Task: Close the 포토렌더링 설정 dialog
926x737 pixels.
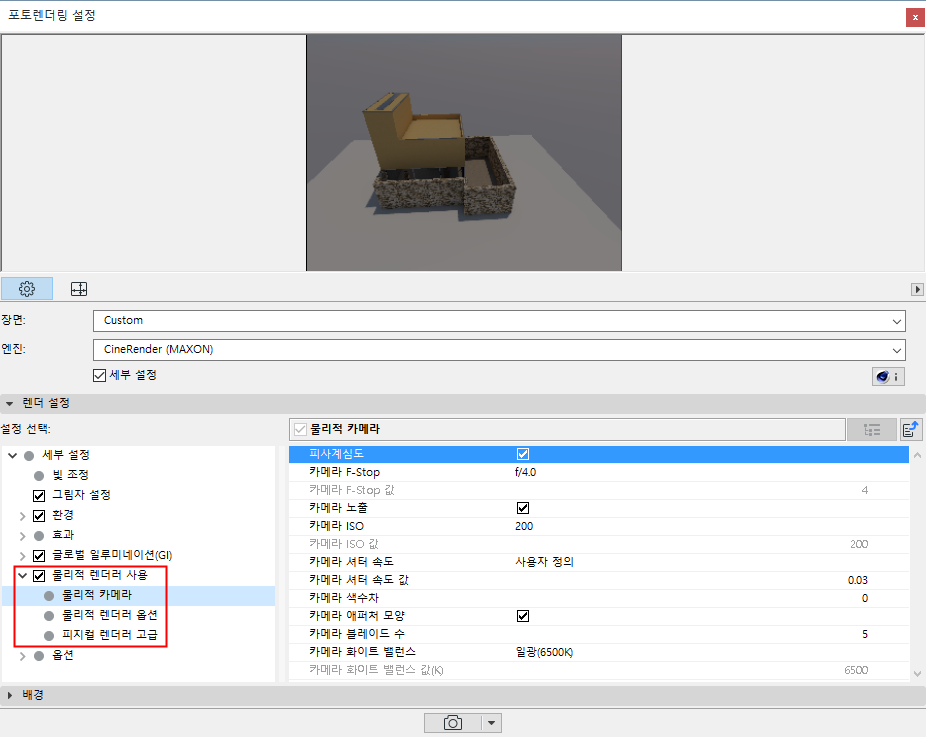Action: (915, 17)
